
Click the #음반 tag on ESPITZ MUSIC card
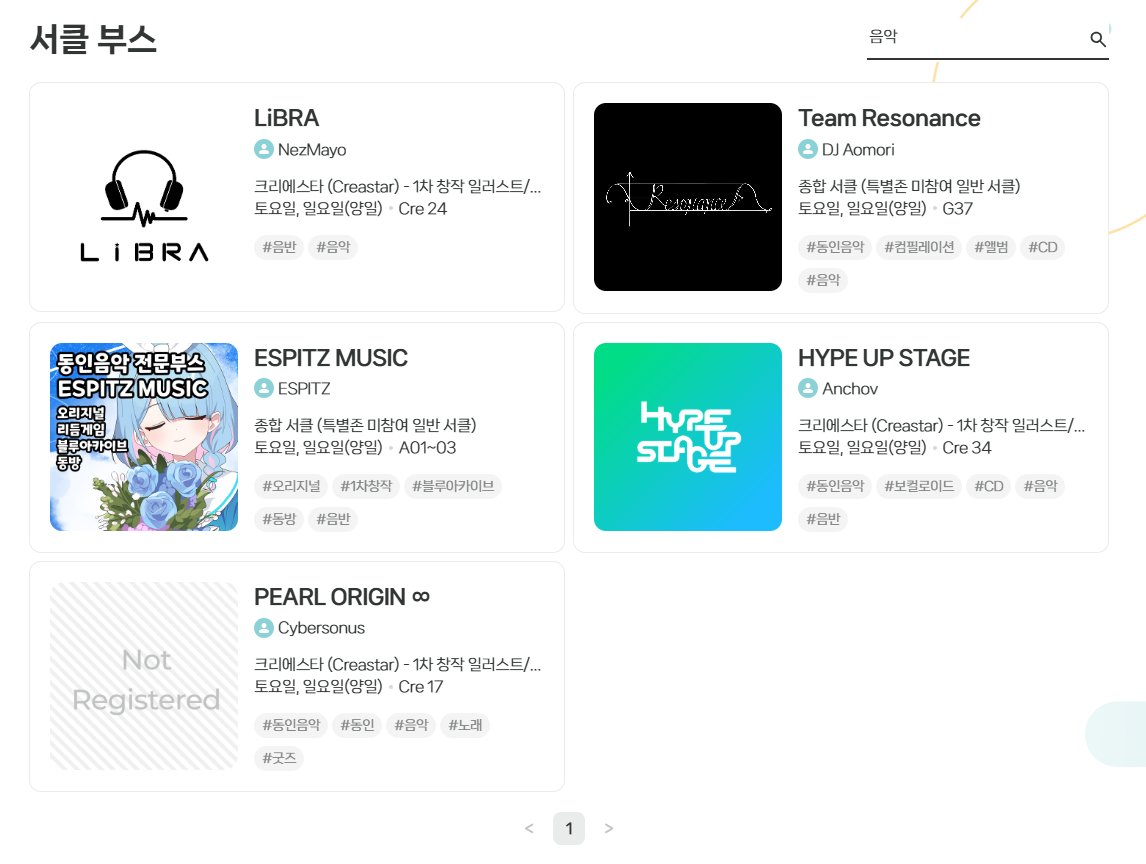pos(333,519)
